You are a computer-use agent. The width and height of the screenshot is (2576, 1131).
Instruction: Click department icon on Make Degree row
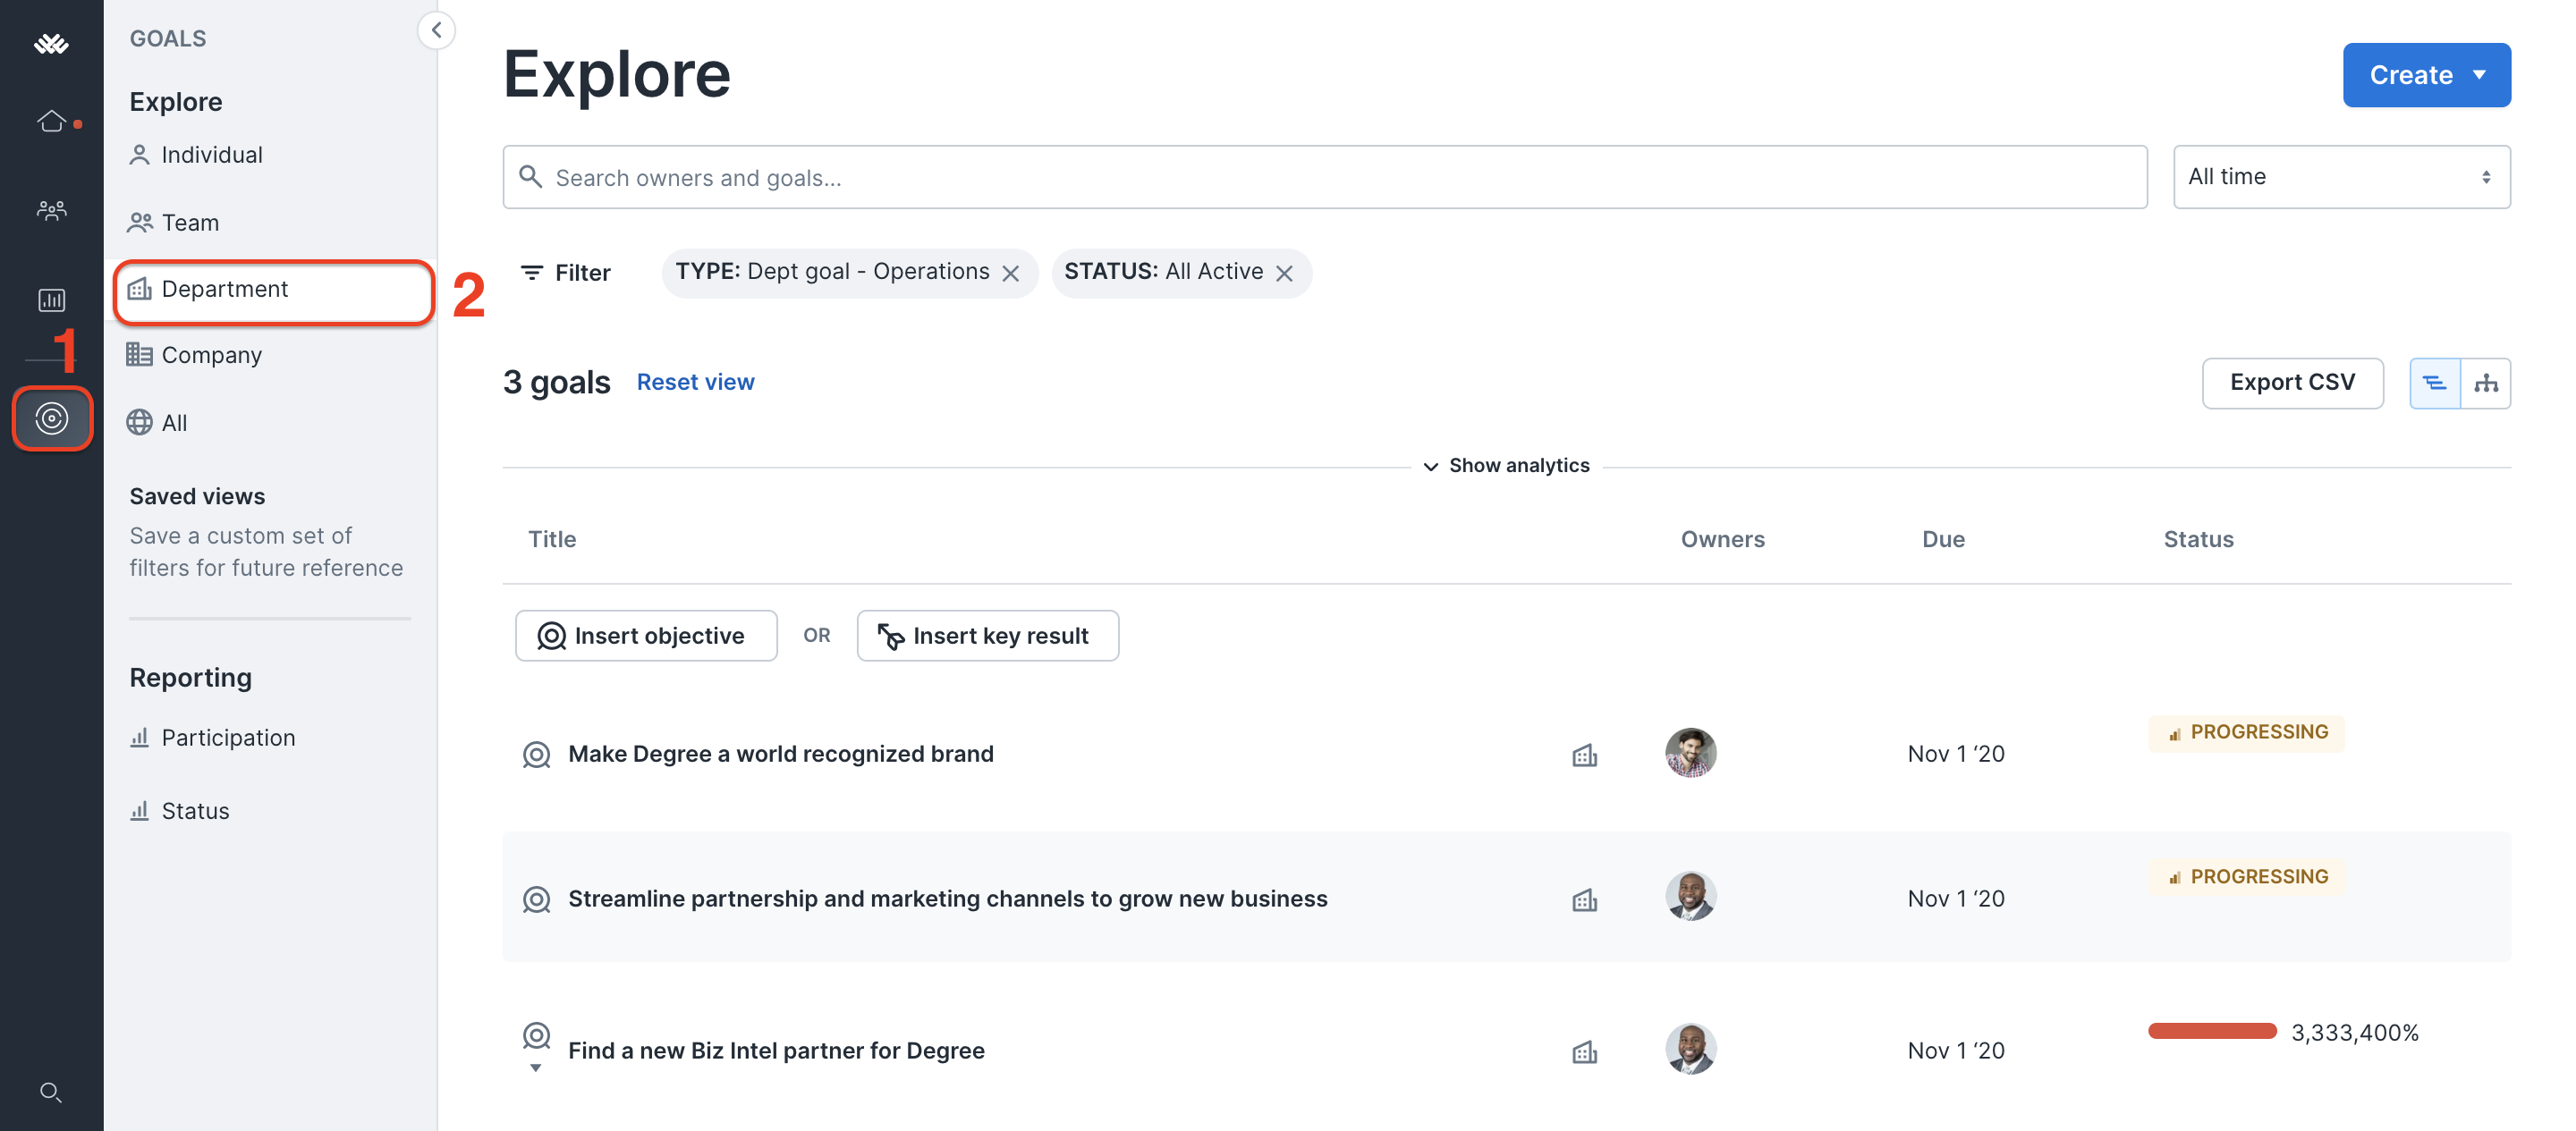[x=1584, y=755]
